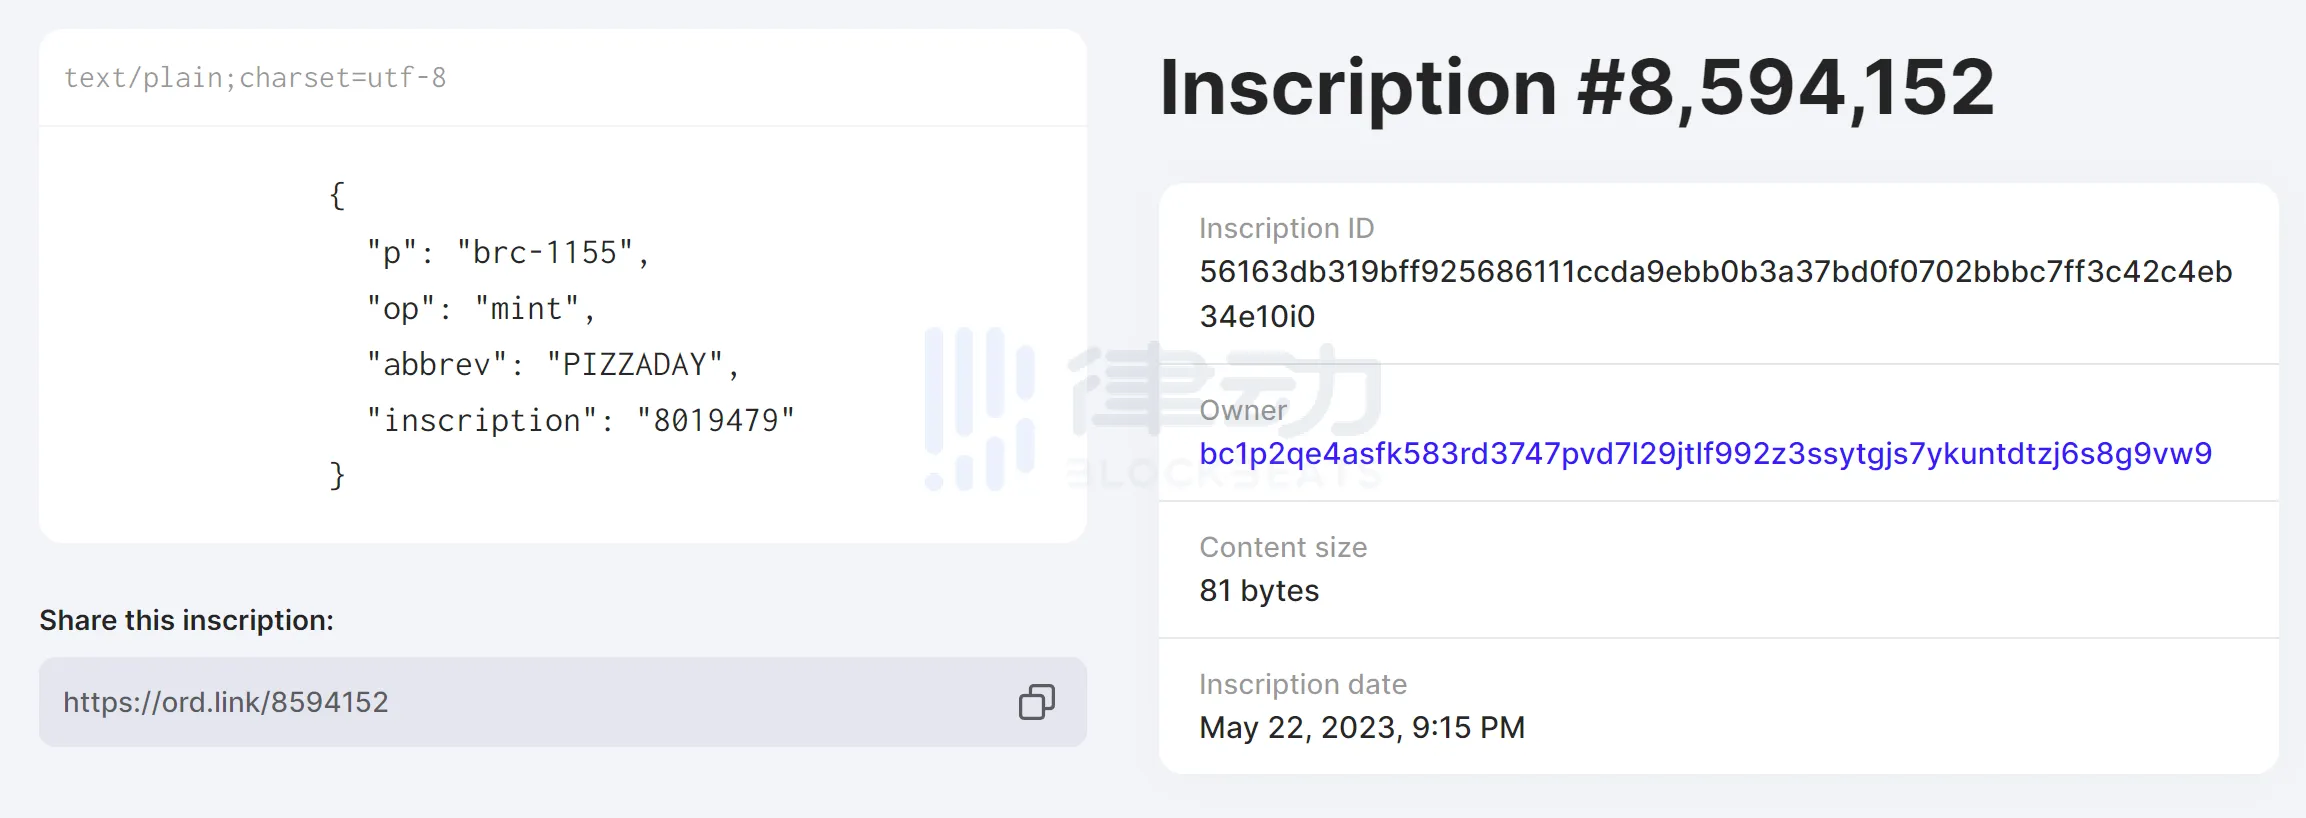The height and width of the screenshot is (818, 2306).
Task: Click the "inscription": "8019479" line
Action: 581,421
